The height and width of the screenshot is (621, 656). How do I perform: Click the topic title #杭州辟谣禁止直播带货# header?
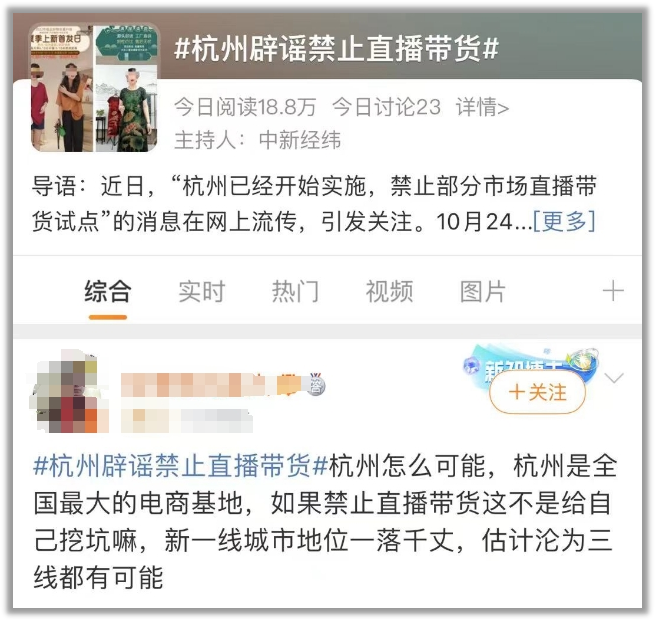point(336,49)
